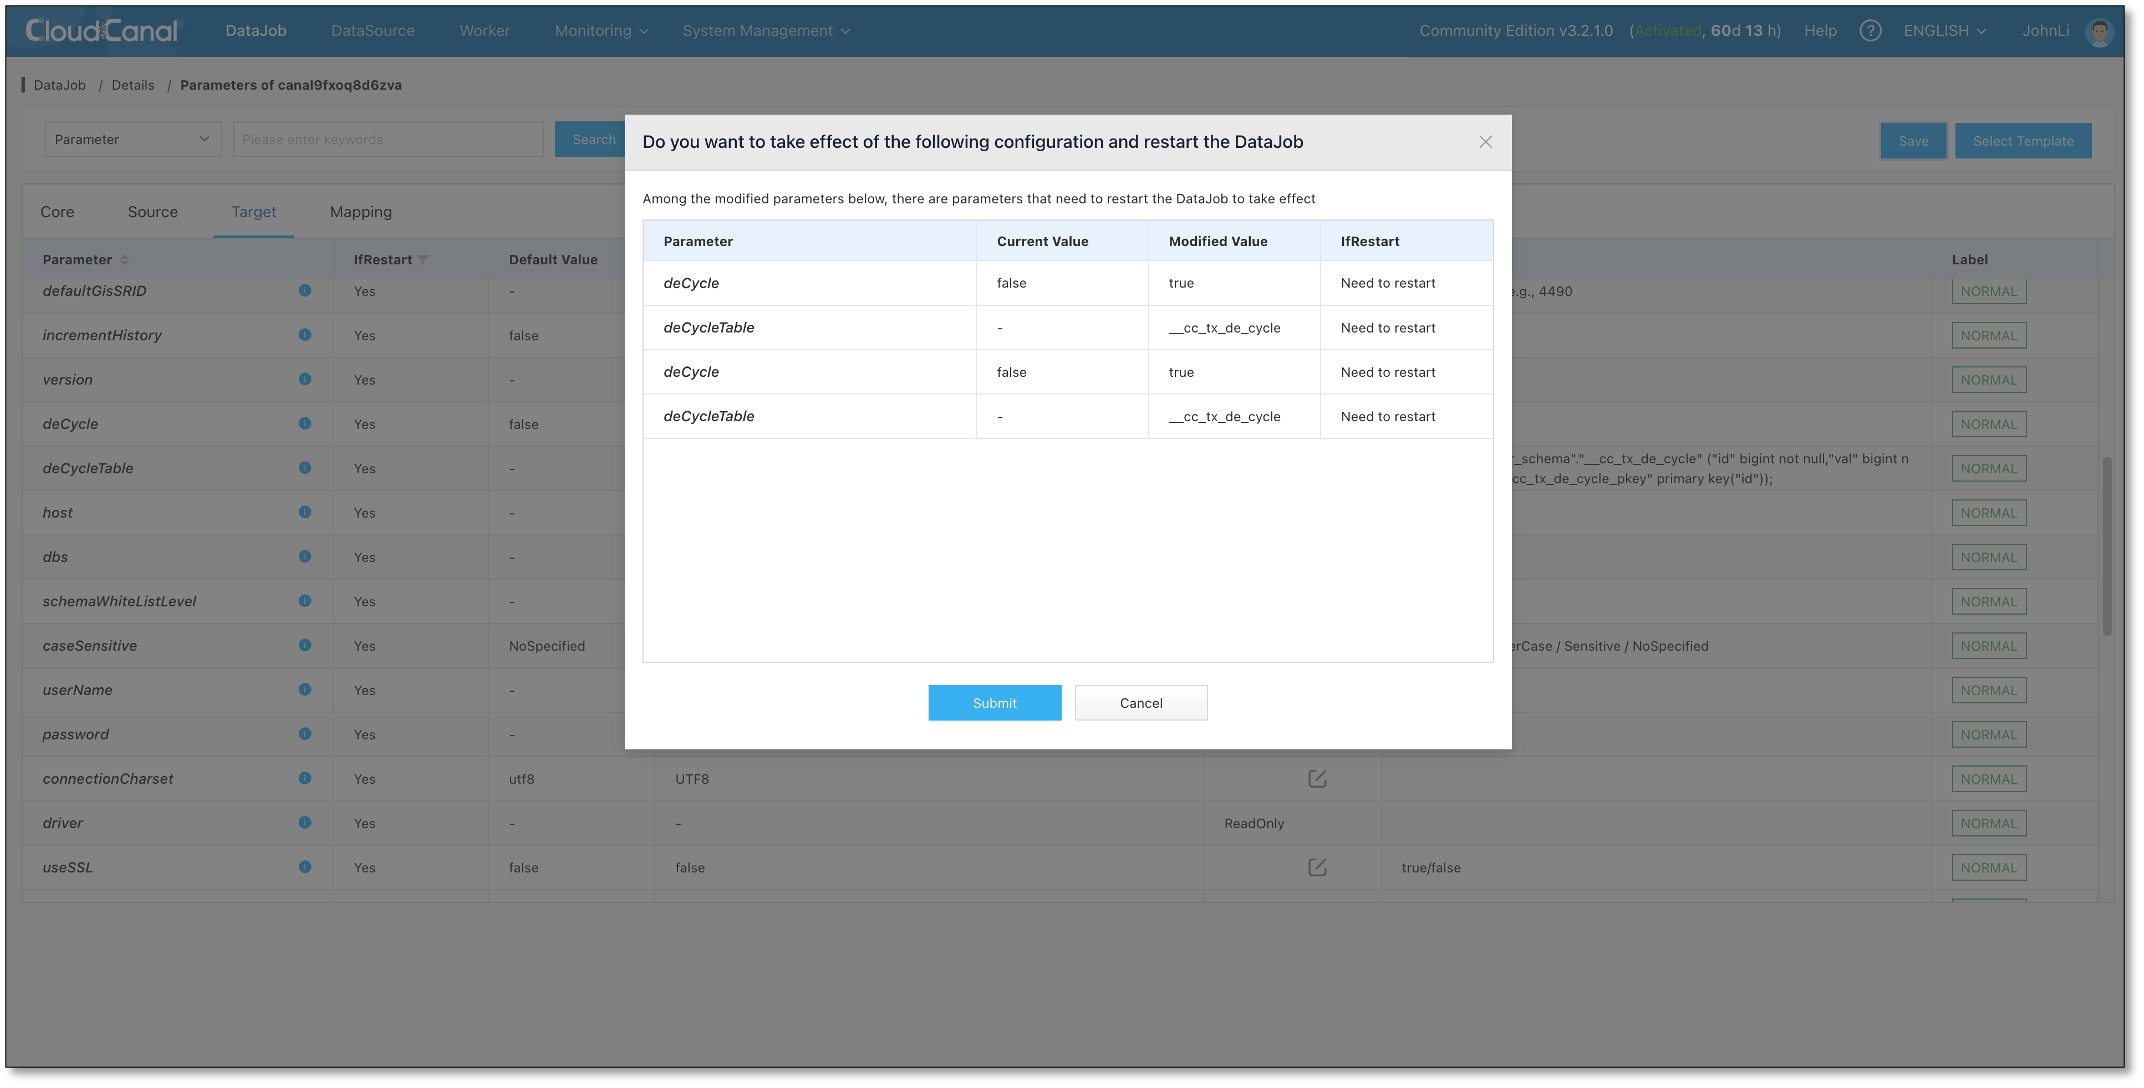The width and height of the screenshot is (2144, 1088).
Task: Sort by Parameter column arrows
Action: click(125, 260)
